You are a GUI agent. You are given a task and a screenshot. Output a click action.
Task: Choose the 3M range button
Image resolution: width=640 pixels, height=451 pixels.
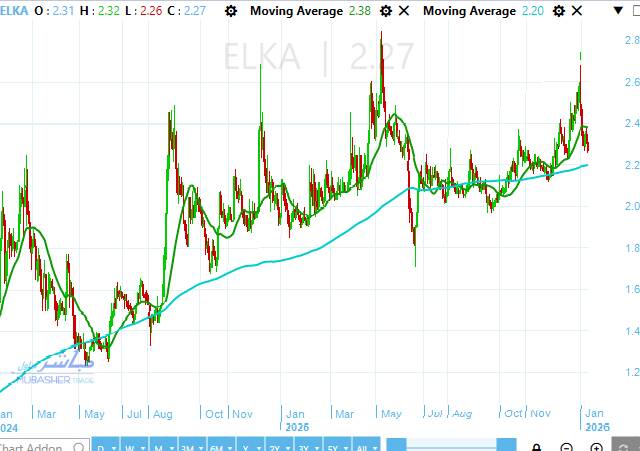click(x=190, y=445)
